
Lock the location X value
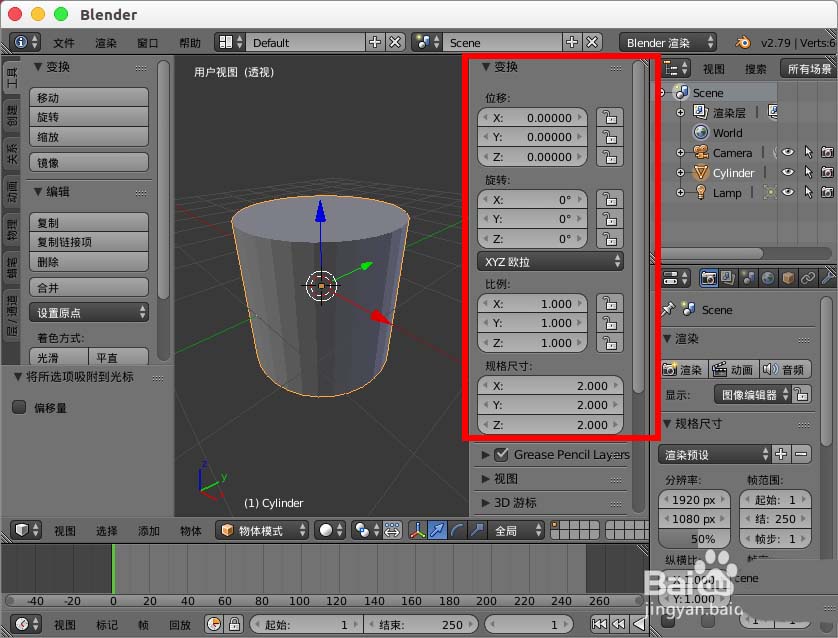pos(610,118)
